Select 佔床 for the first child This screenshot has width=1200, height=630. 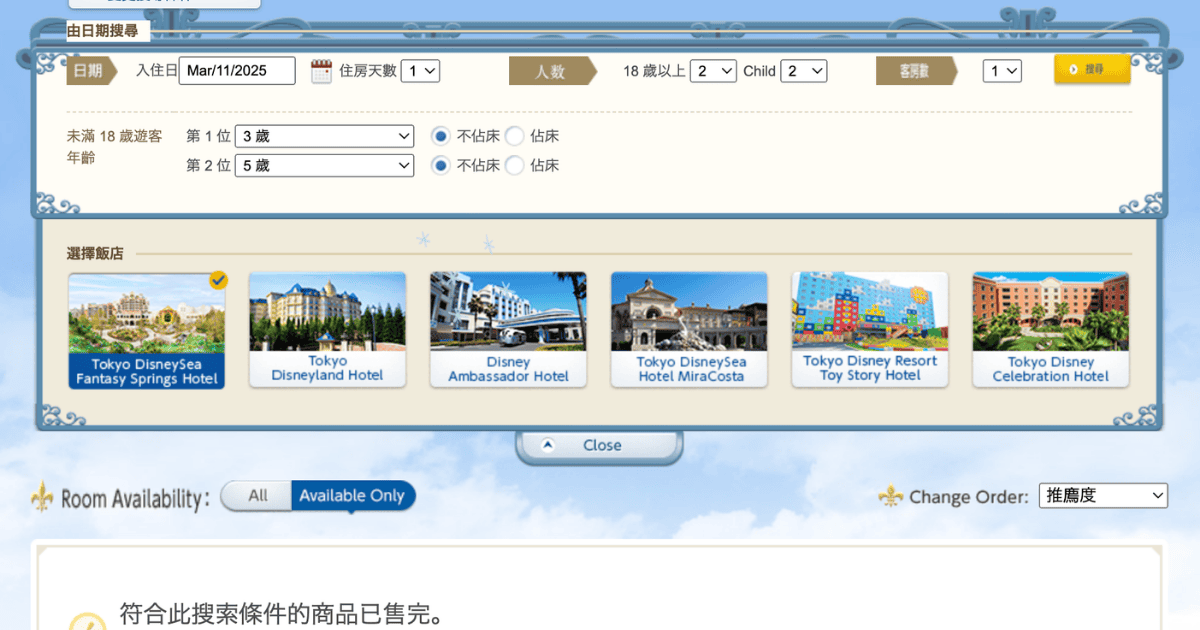(x=514, y=136)
